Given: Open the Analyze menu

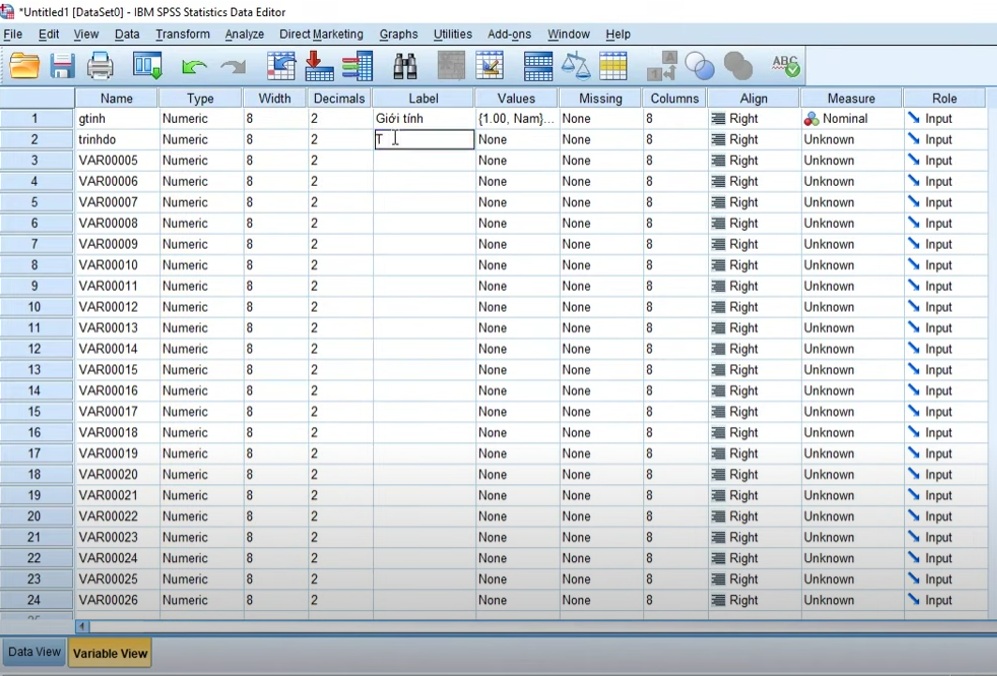Looking at the screenshot, I should point(244,33).
